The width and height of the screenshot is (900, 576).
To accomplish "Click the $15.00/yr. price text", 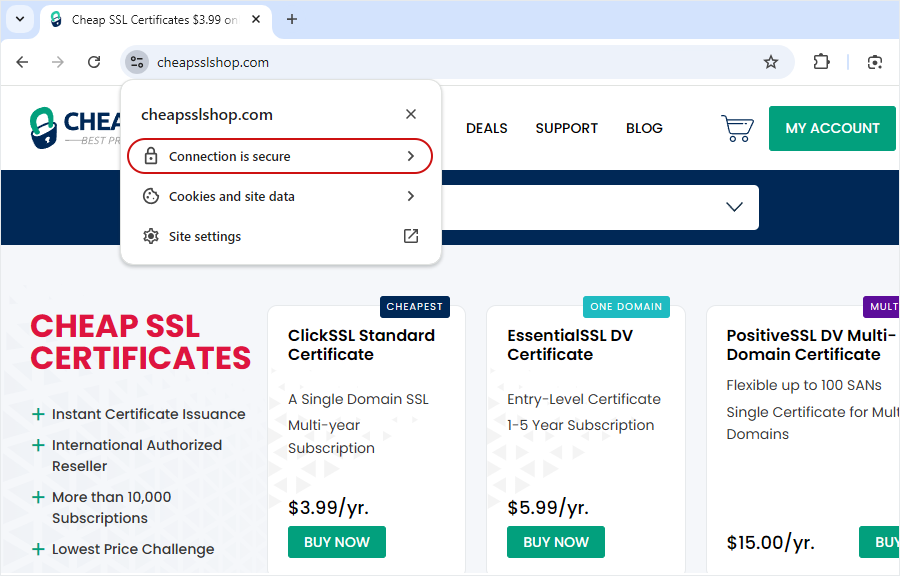I will click(x=770, y=542).
